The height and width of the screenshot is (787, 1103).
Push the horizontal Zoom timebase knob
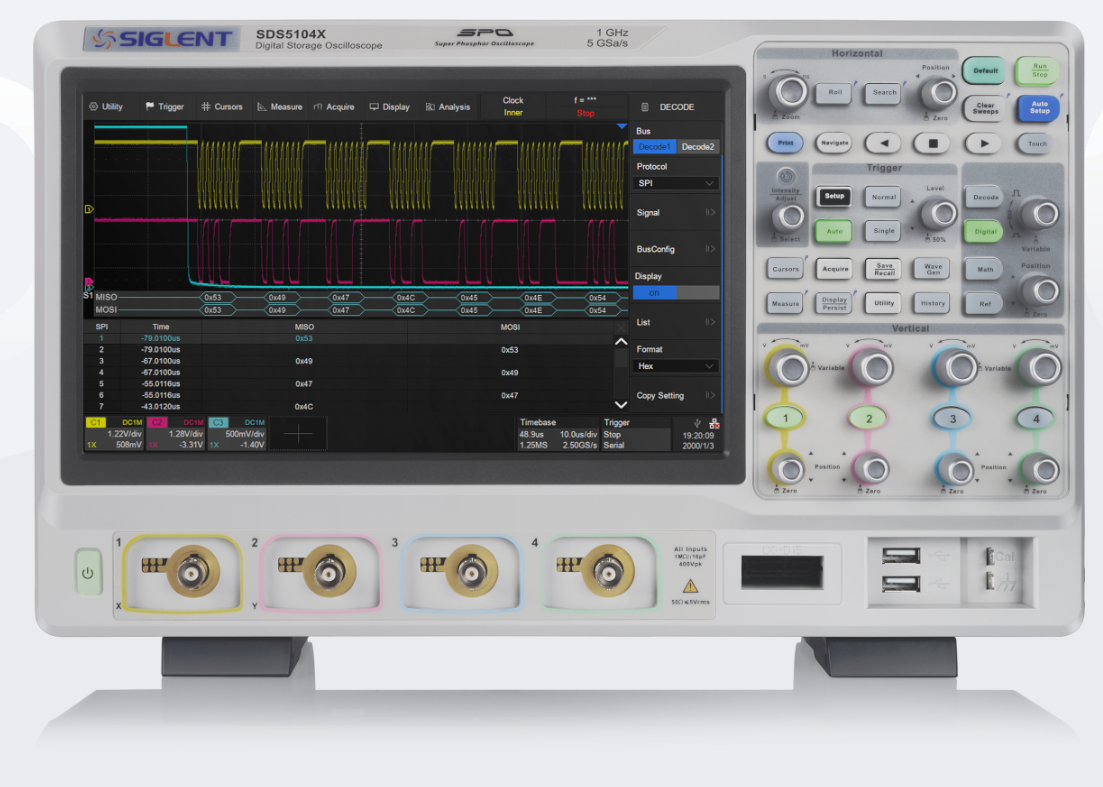pyautogui.click(x=789, y=91)
